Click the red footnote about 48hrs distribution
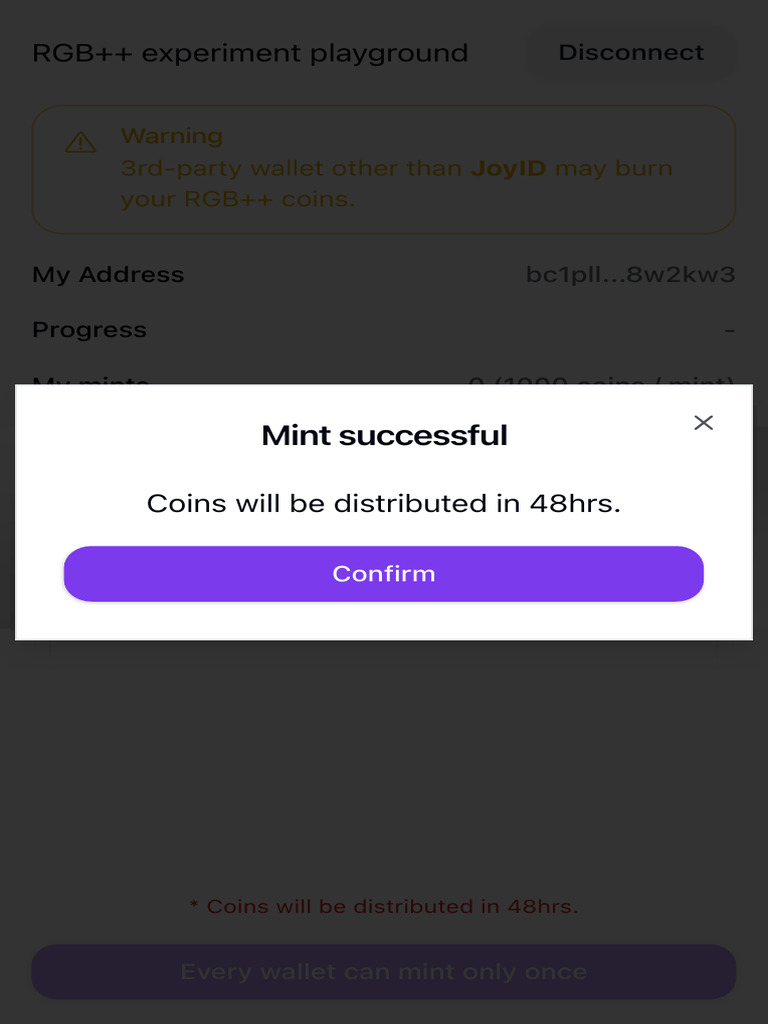 coord(384,906)
